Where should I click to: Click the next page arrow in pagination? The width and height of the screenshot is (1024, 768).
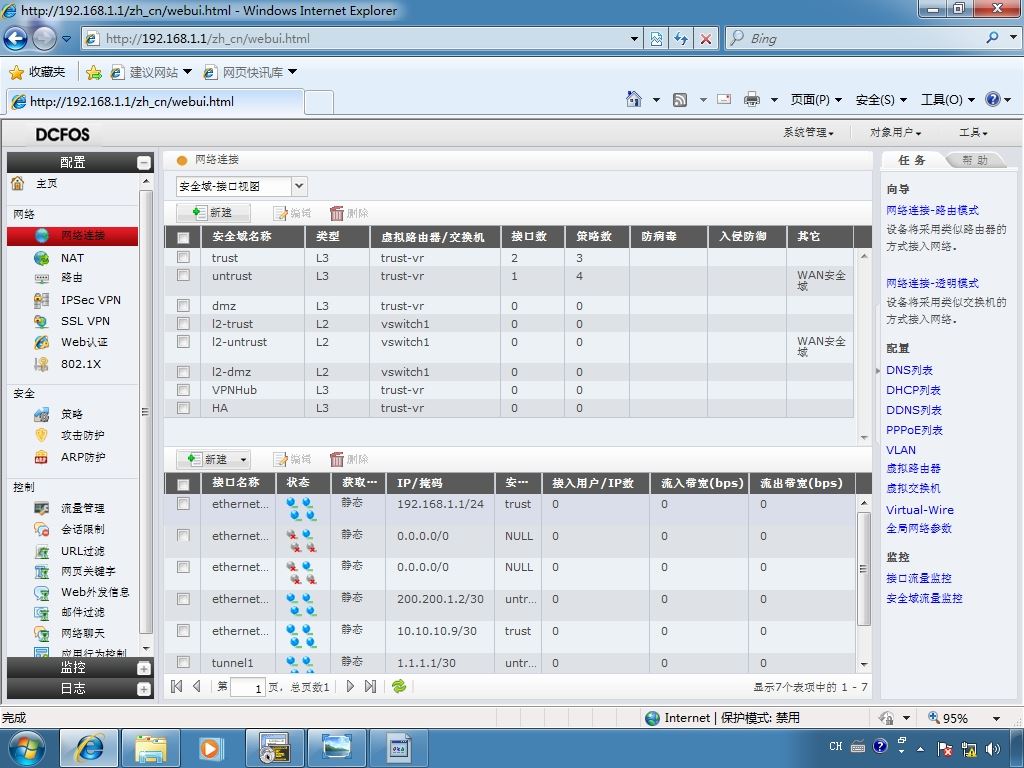click(x=351, y=686)
